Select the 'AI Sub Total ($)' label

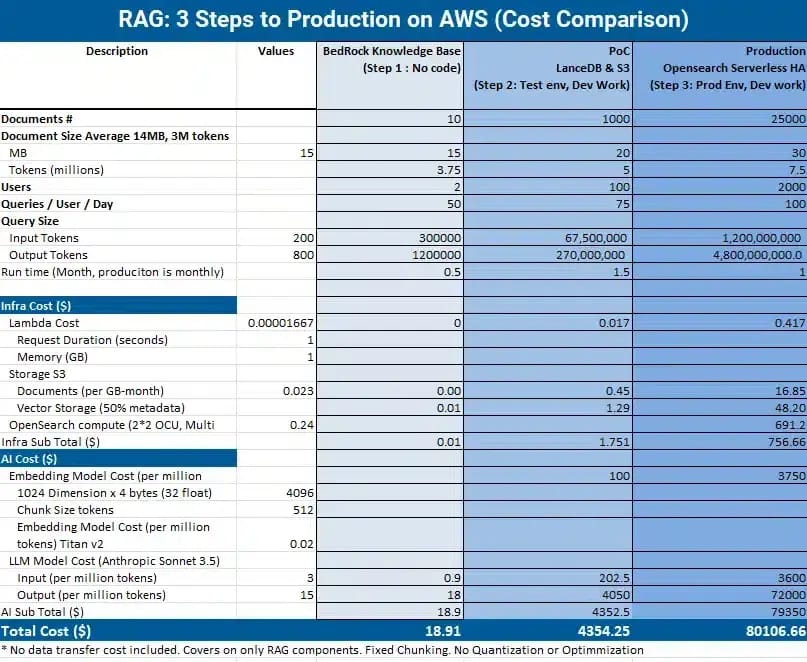[42, 612]
